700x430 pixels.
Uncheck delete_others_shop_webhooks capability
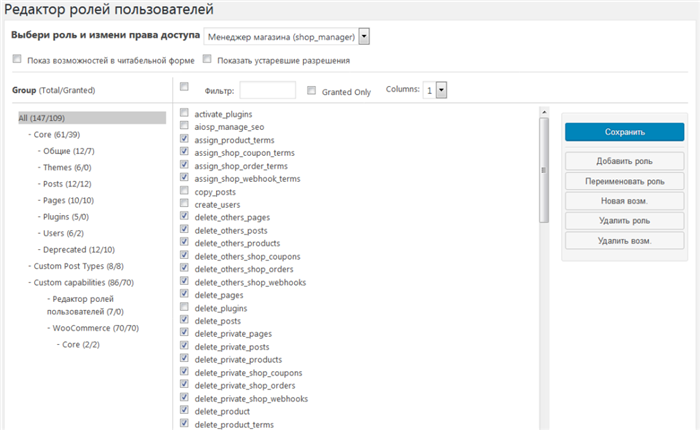point(184,281)
